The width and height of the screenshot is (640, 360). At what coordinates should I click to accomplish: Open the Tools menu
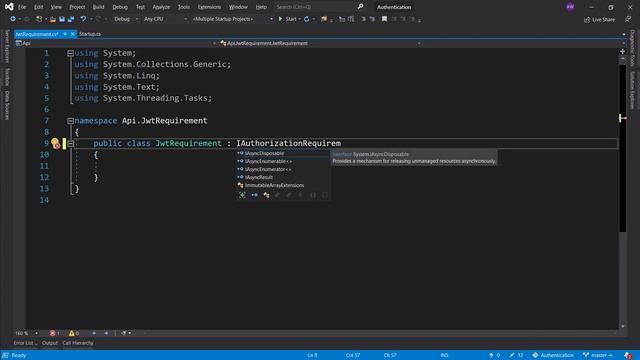coord(184,7)
